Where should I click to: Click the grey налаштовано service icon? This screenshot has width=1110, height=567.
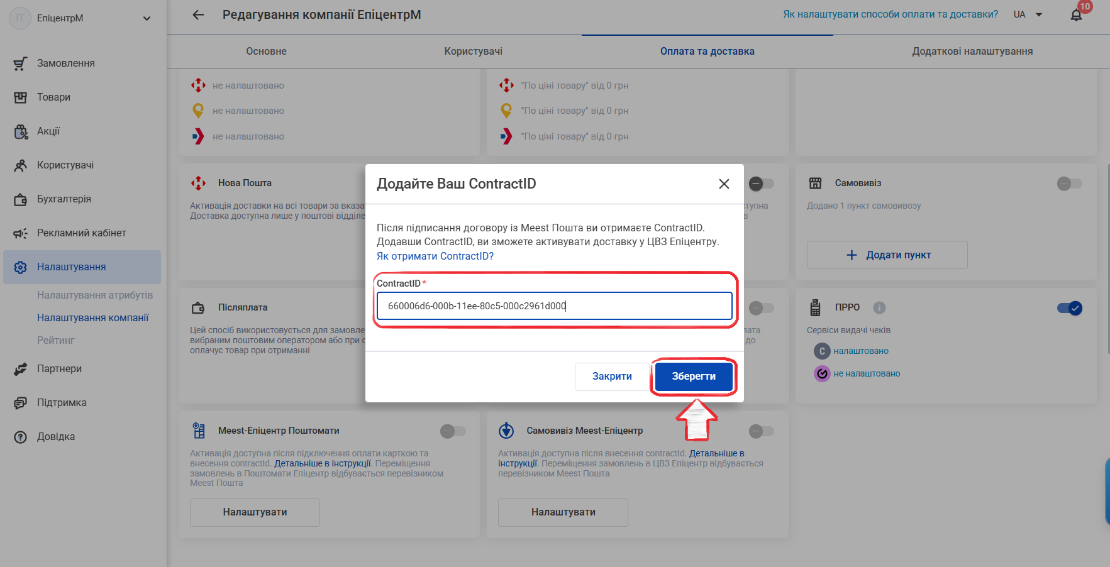click(x=822, y=350)
